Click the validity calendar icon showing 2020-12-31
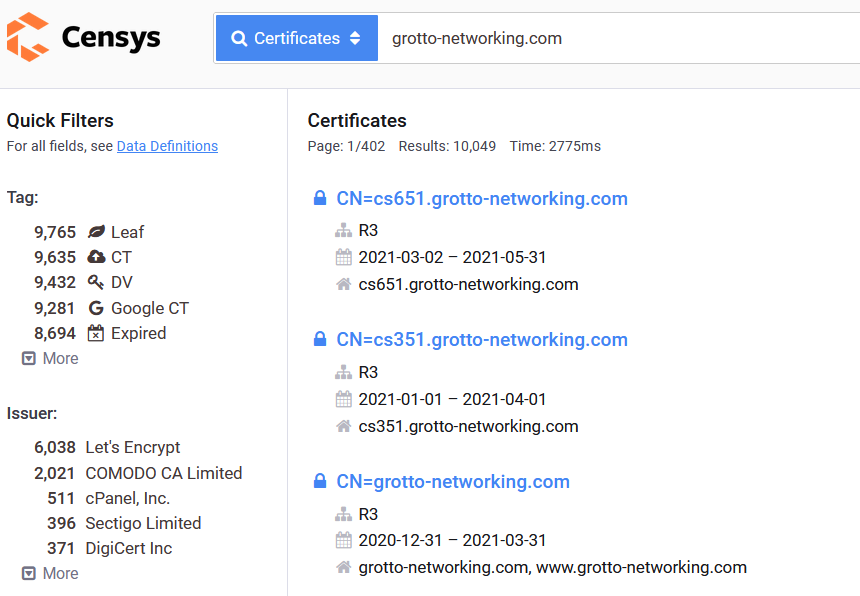This screenshot has height=596, width=860. 343,540
